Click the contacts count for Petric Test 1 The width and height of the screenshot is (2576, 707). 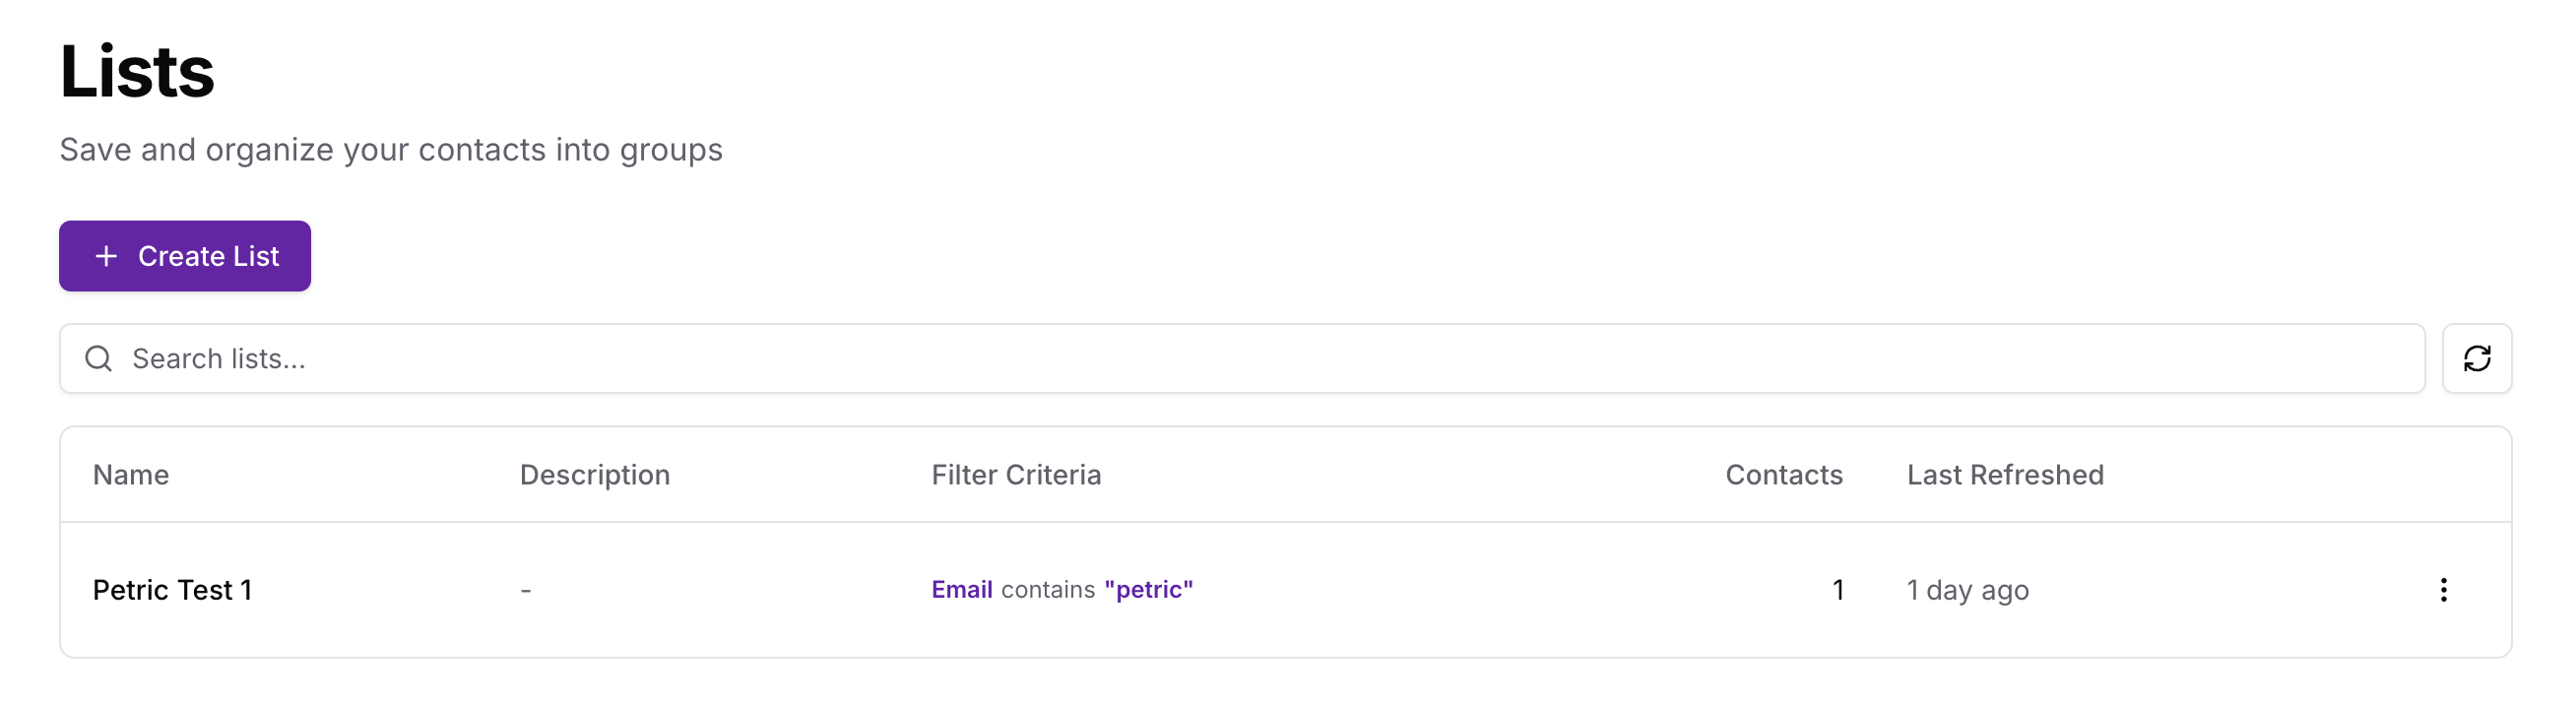click(1837, 590)
